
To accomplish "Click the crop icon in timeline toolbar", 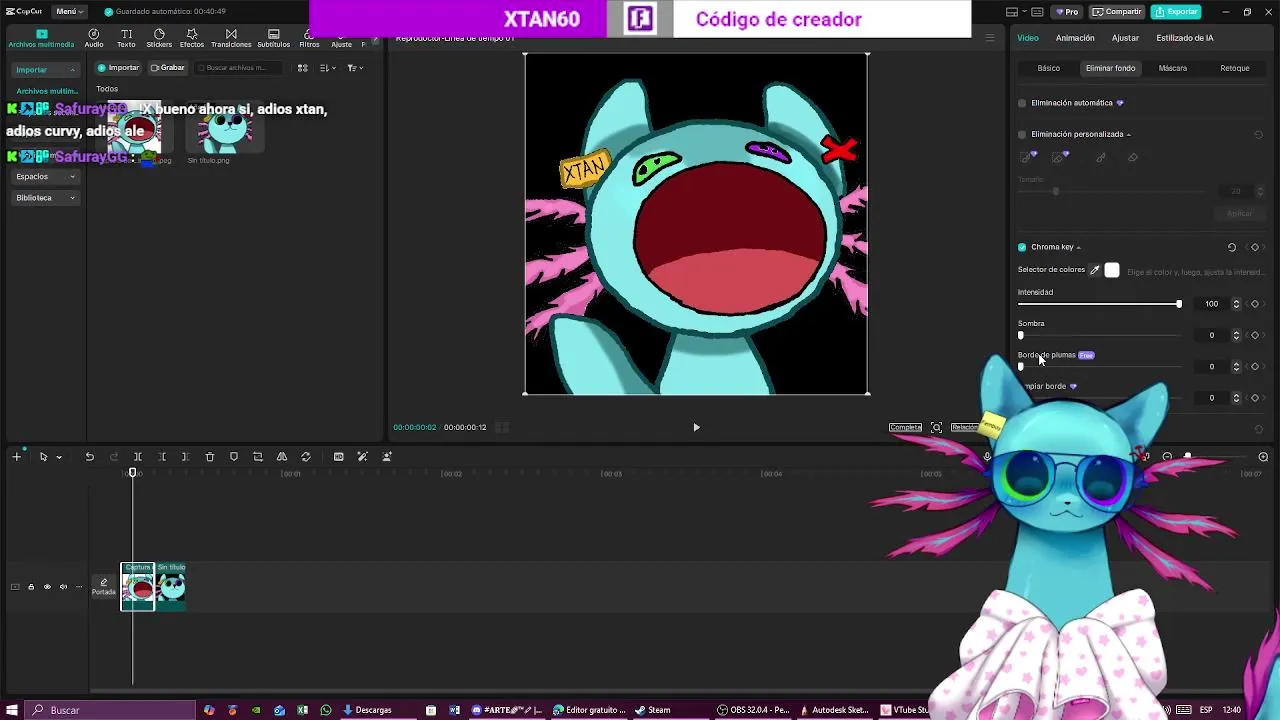I will 258,457.
